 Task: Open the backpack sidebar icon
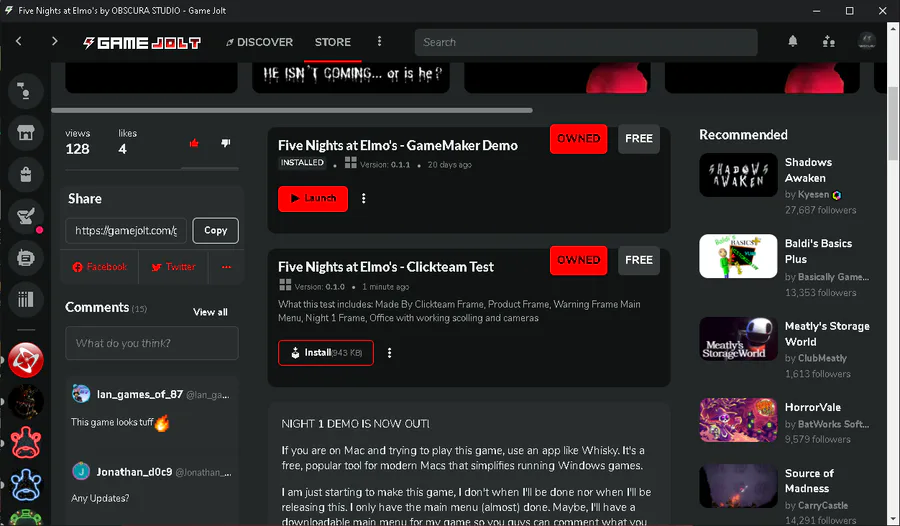point(25,174)
